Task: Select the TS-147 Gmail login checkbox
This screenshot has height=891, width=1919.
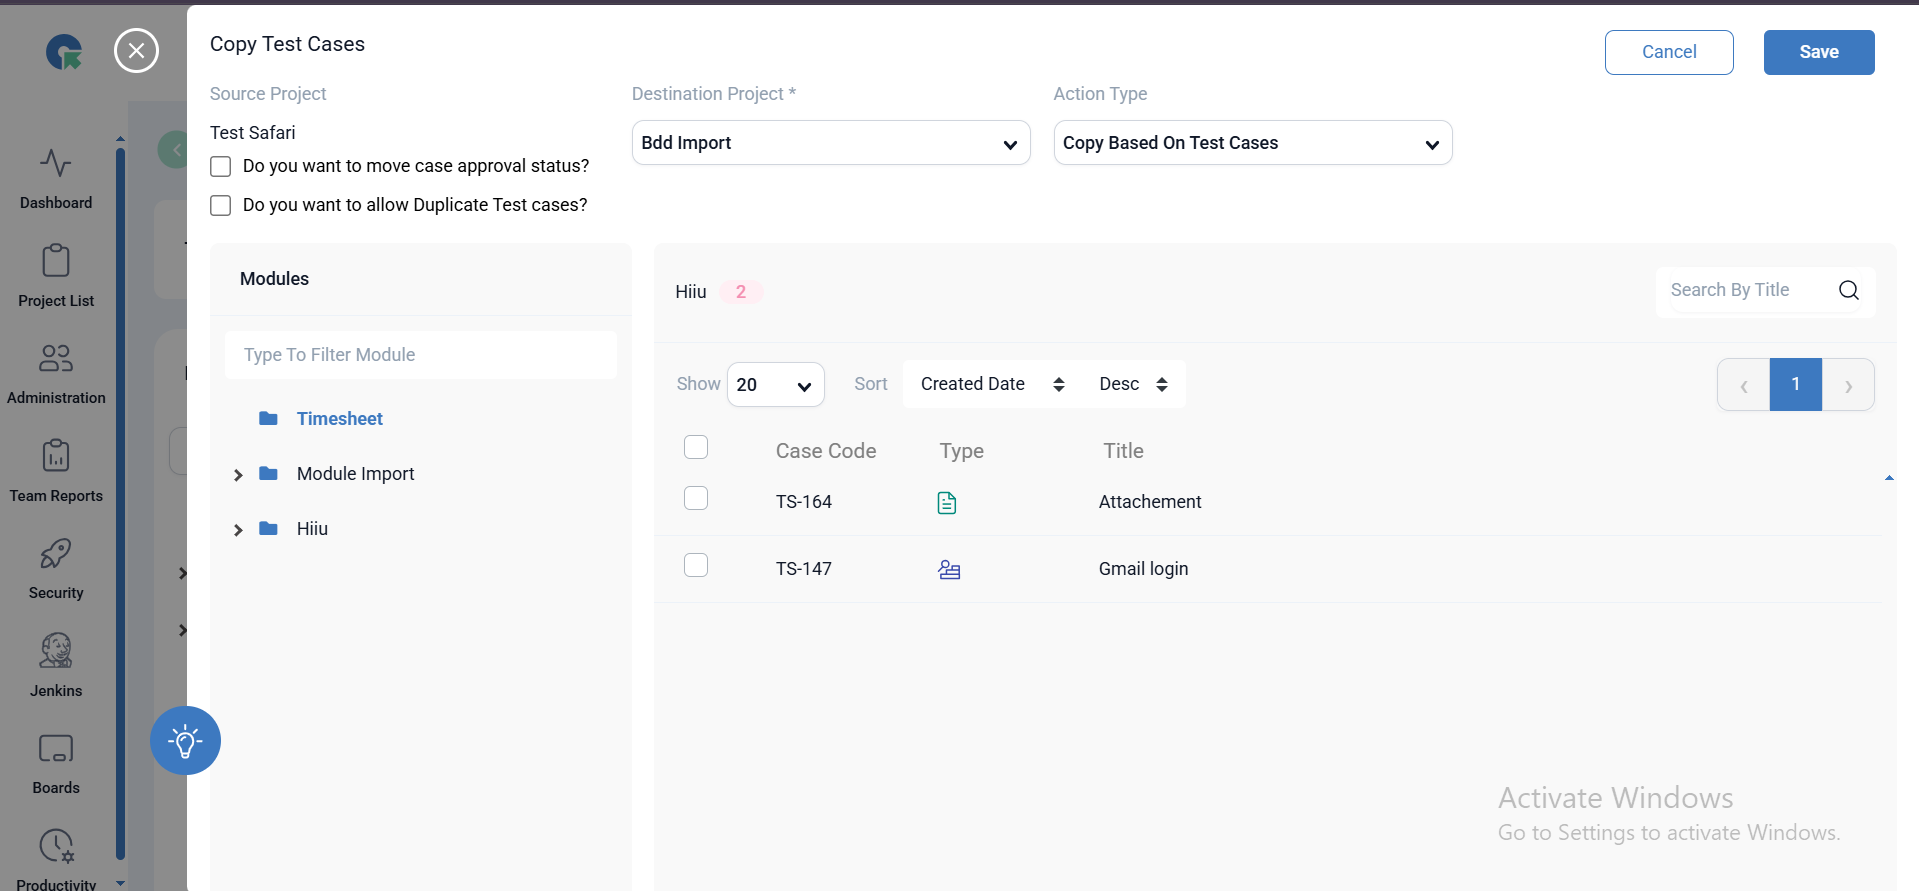Action: point(696,566)
